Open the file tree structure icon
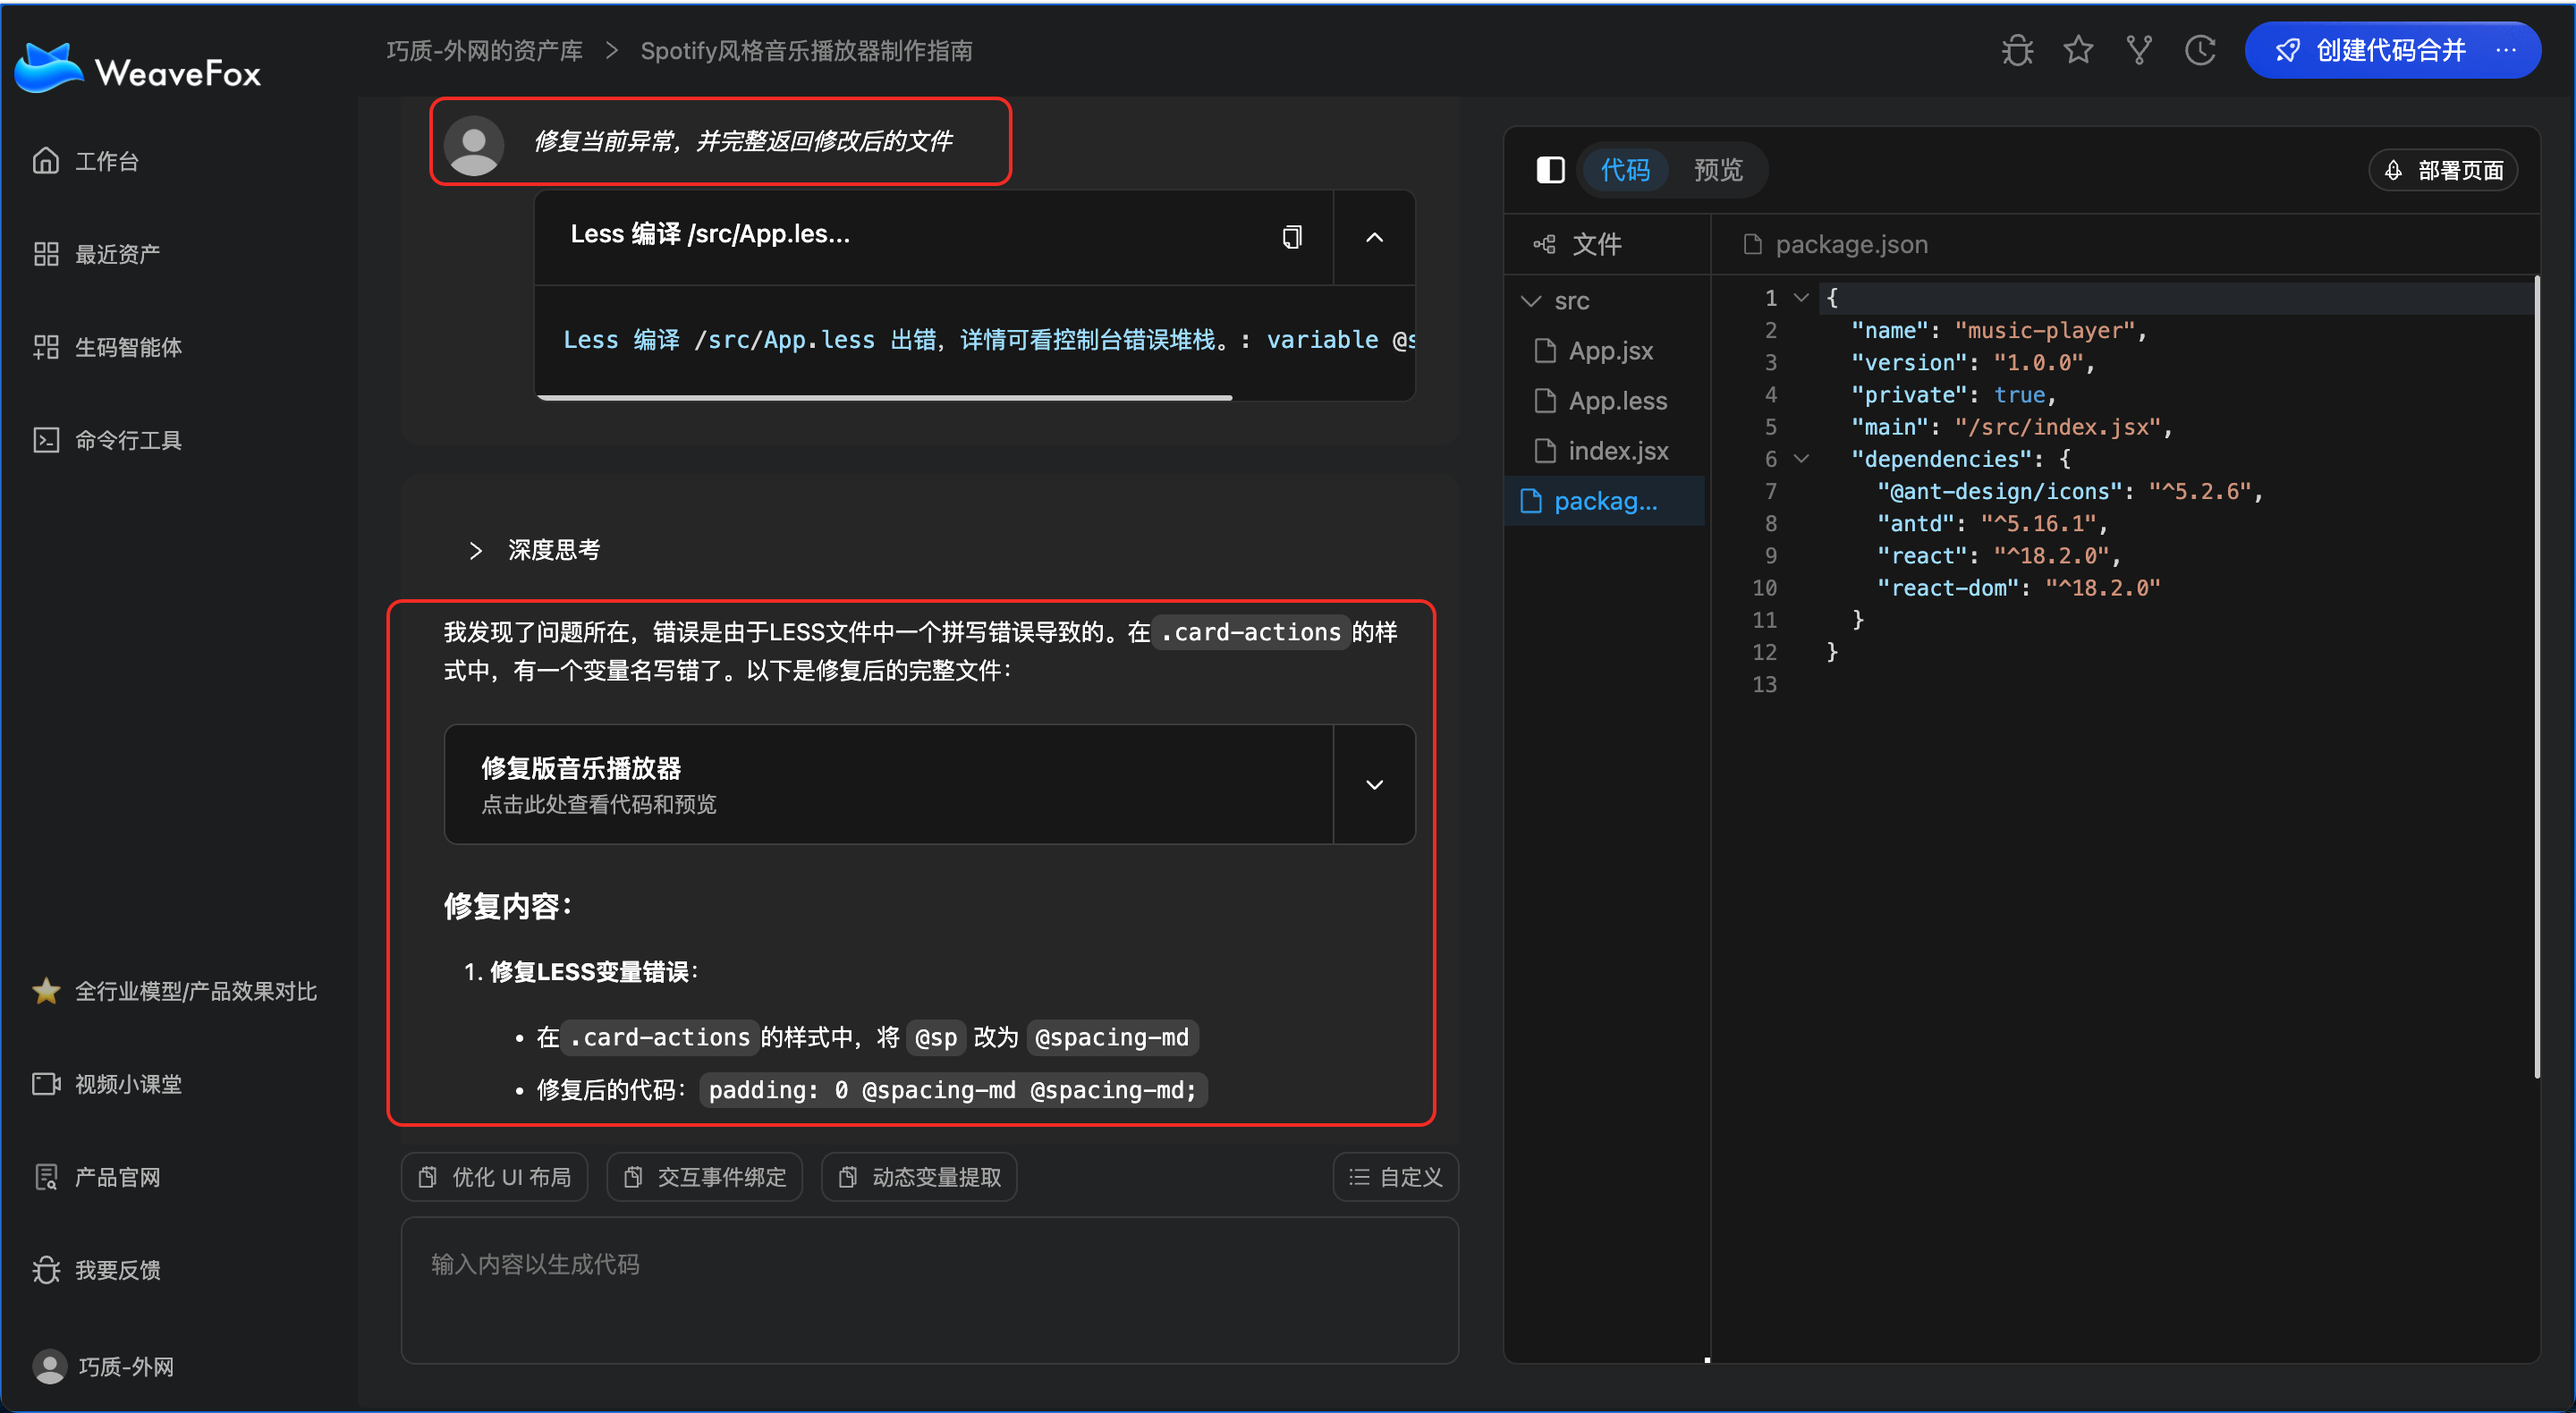Viewport: 2576px width, 1413px height. [1545, 244]
